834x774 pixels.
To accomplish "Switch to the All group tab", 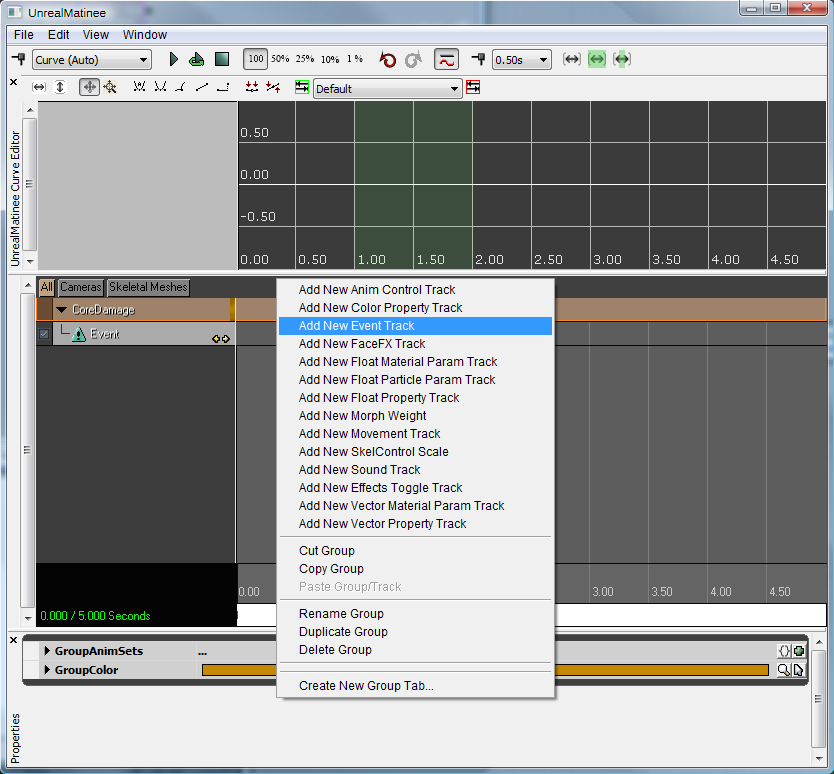I will tap(47, 287).
